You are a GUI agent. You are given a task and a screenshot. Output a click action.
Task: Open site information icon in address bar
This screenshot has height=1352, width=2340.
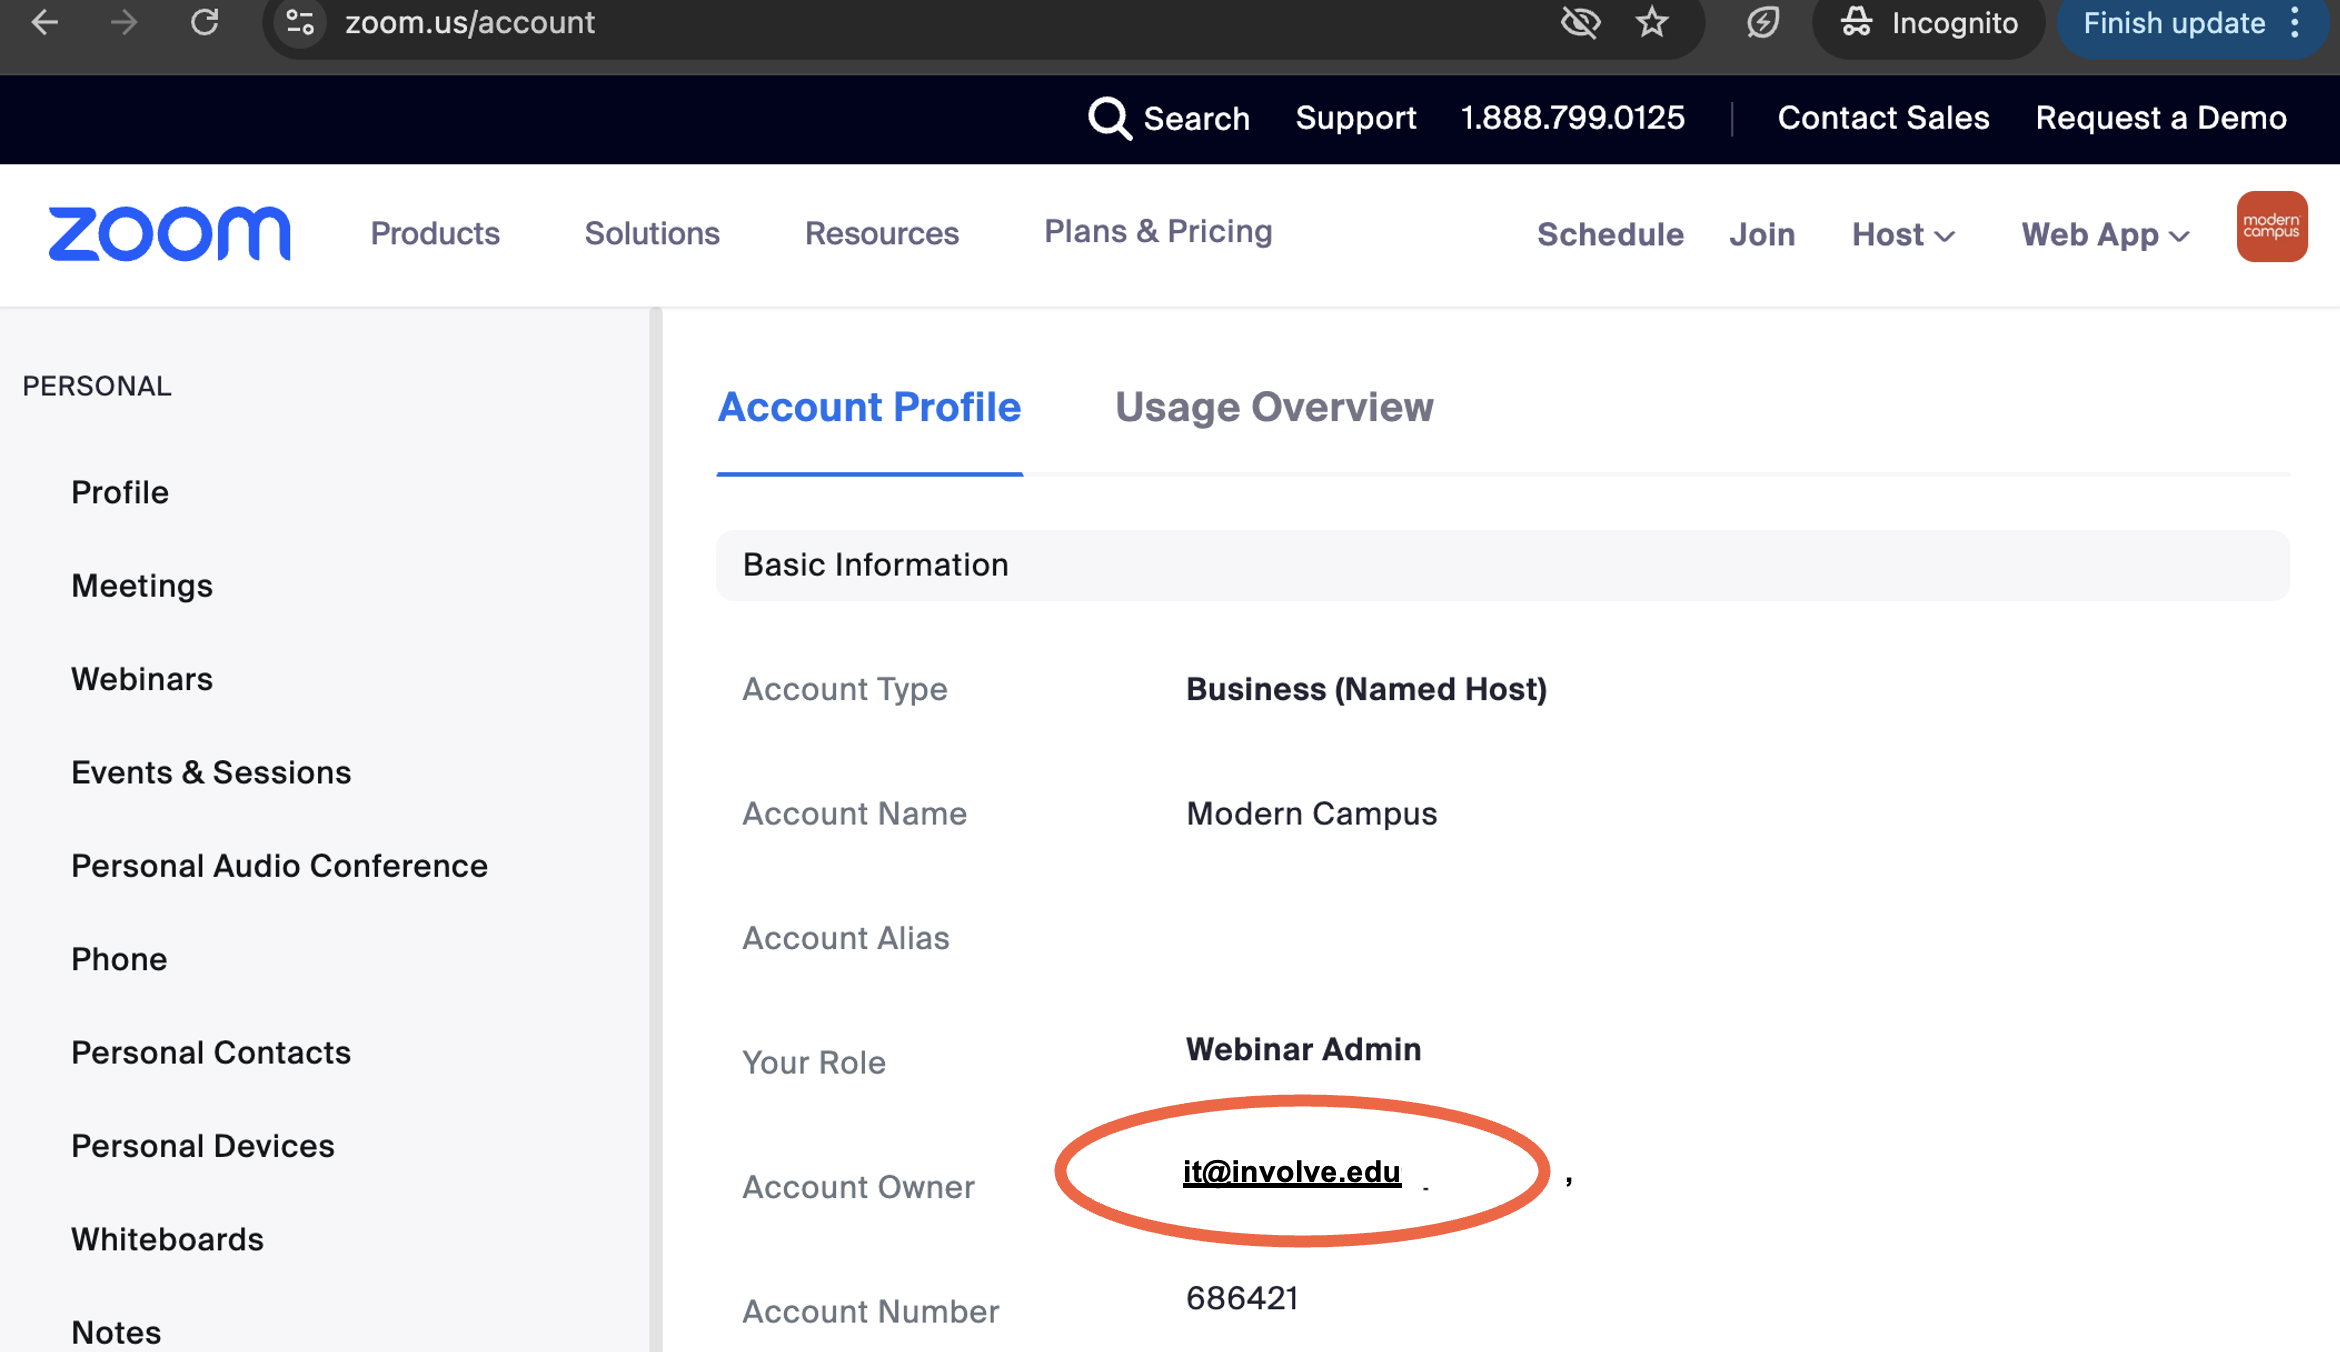[300, 22]
